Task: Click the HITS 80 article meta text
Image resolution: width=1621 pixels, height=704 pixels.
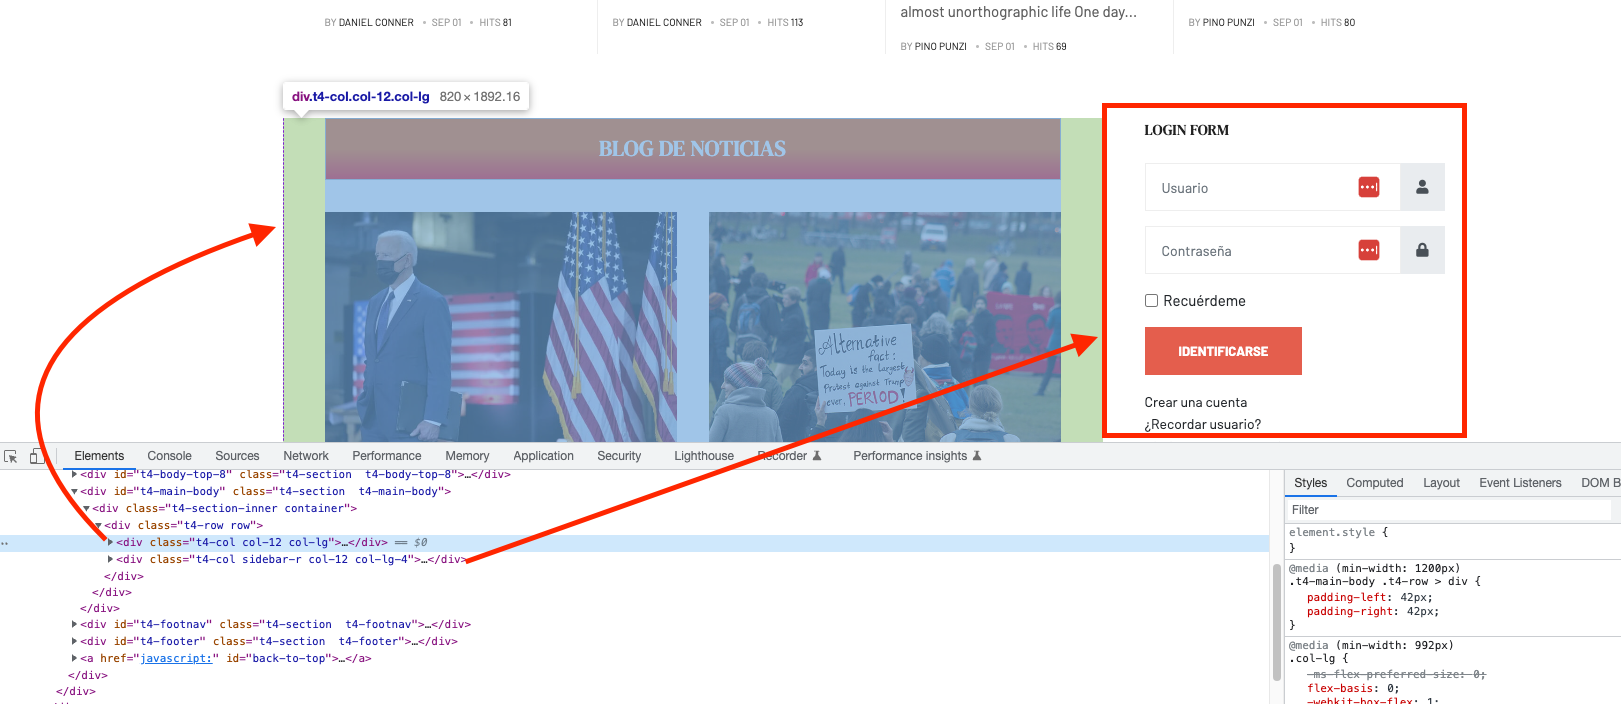Action: [x=1338, y=22]
